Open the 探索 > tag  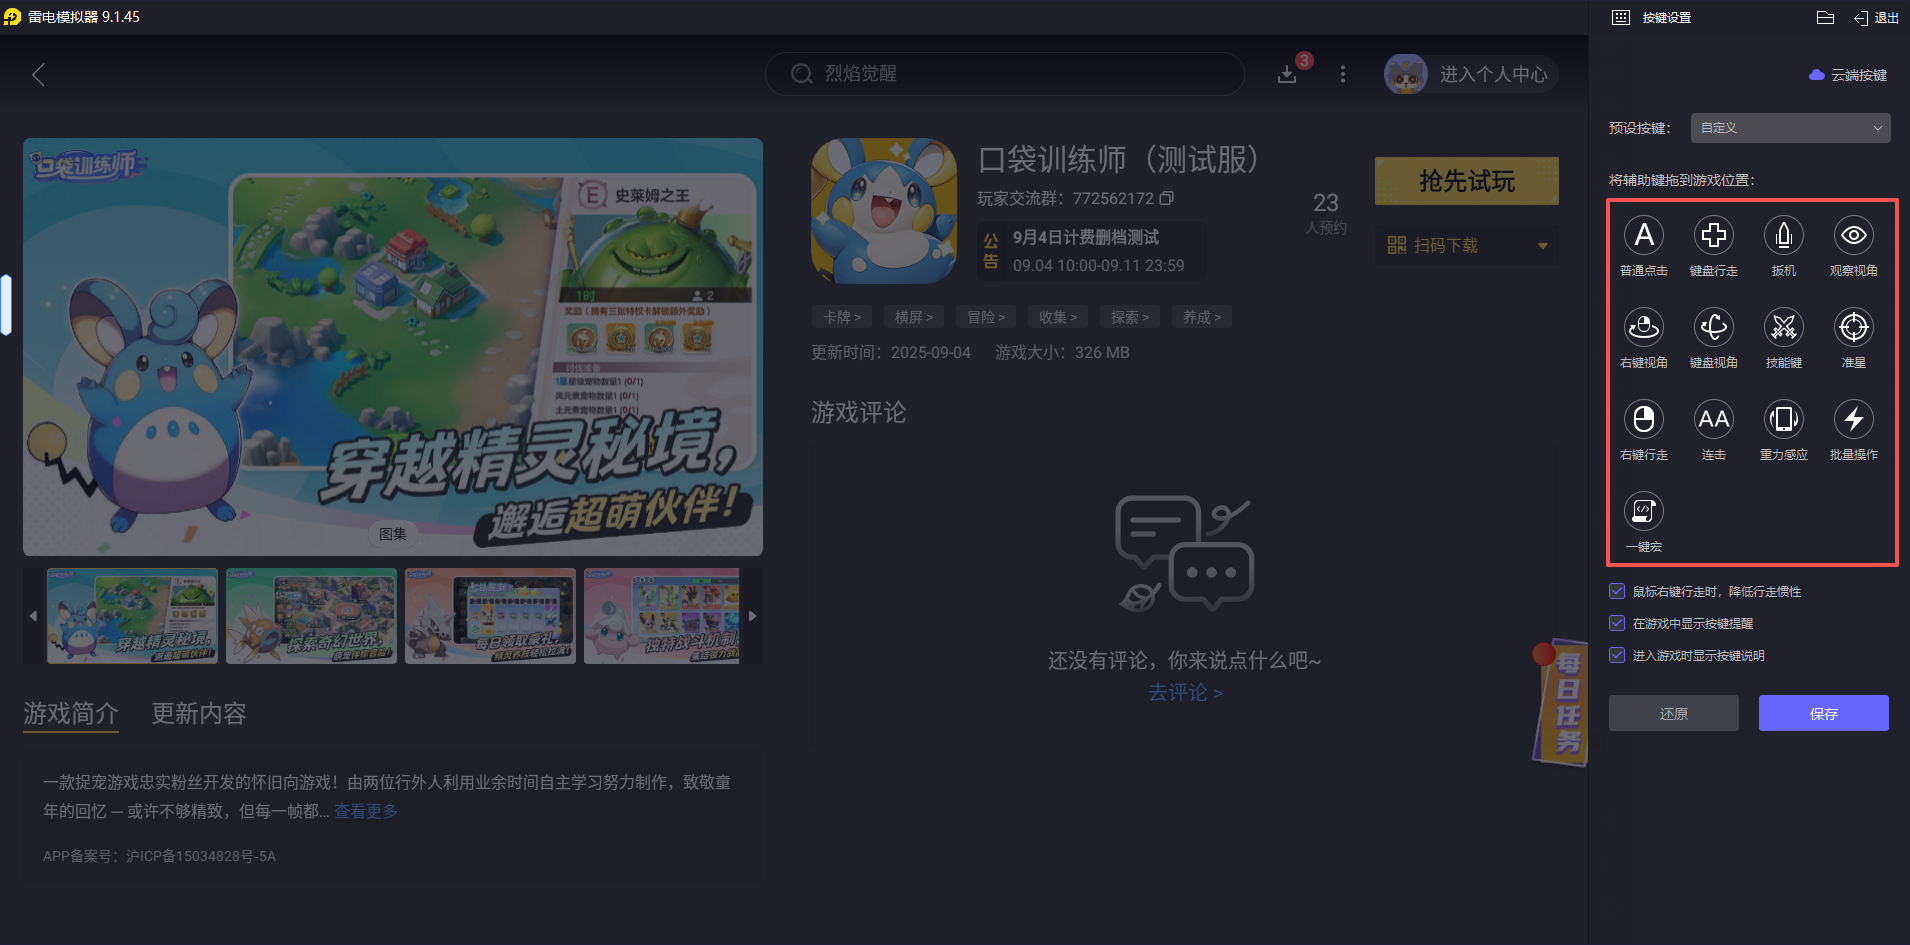pyautogui.click(x=1130, y=317)
